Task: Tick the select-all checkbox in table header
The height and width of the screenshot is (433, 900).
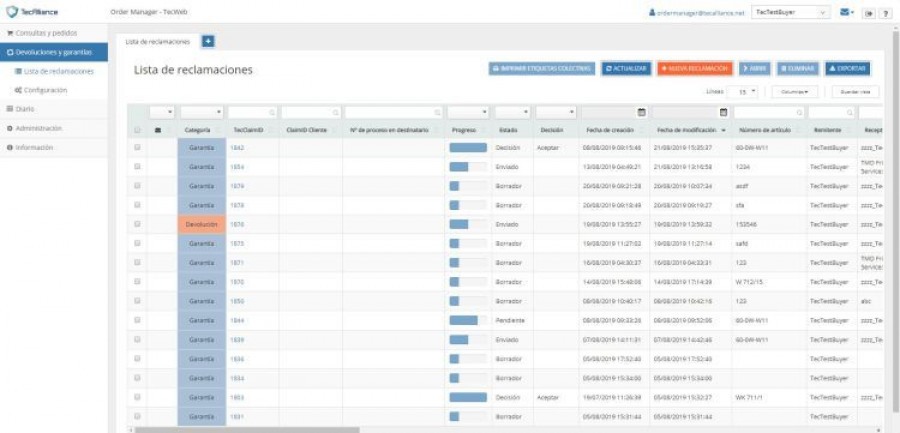Action: pyautogui.click(x=137, y=130)
